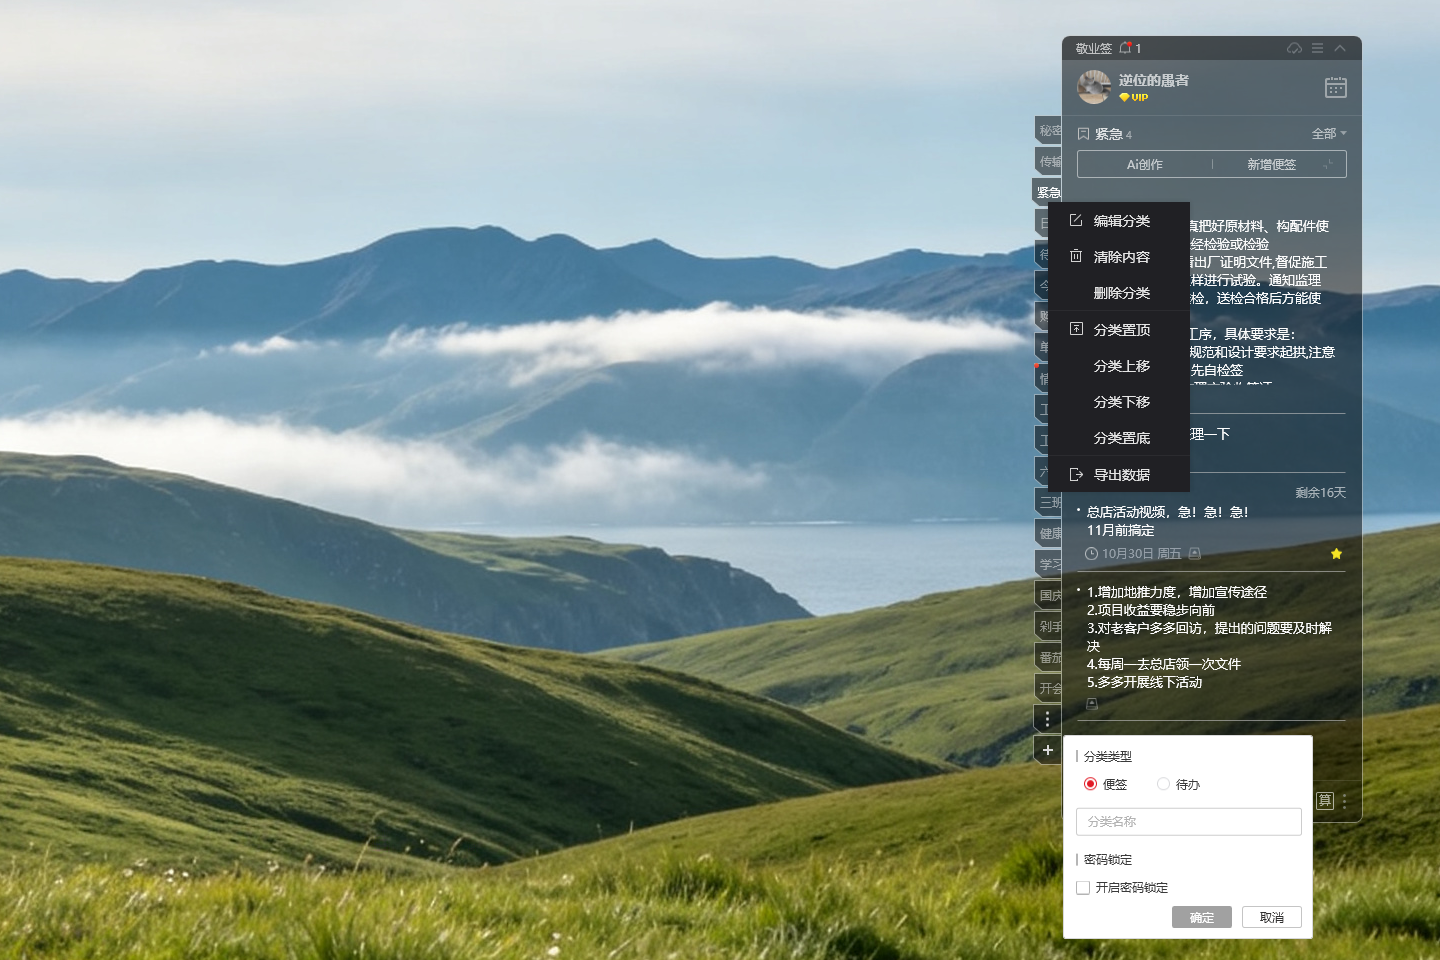1440x960 pixels.
Task: Click the VIP badge under the username
Action: 1134,98
